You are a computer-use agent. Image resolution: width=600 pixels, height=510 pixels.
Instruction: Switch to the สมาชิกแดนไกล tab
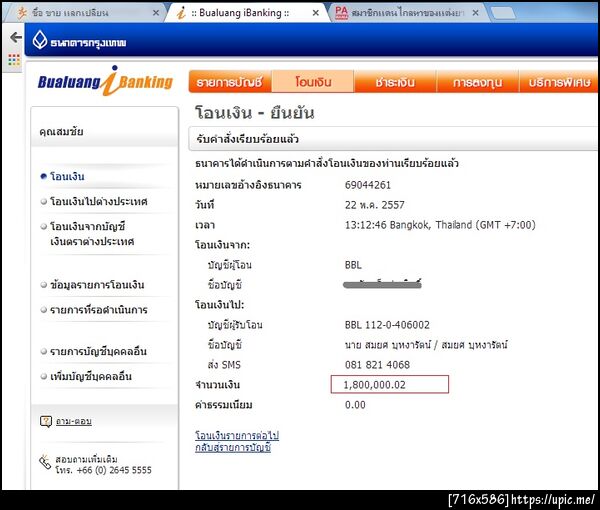(x=407, y=13)
